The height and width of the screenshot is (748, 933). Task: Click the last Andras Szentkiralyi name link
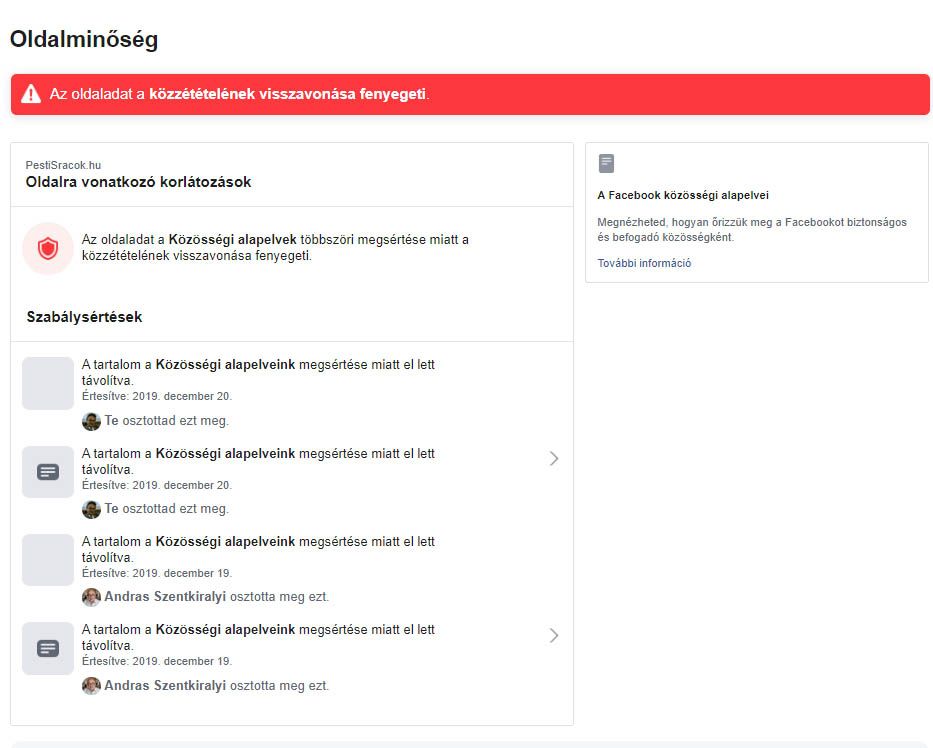tap(165, 685)
